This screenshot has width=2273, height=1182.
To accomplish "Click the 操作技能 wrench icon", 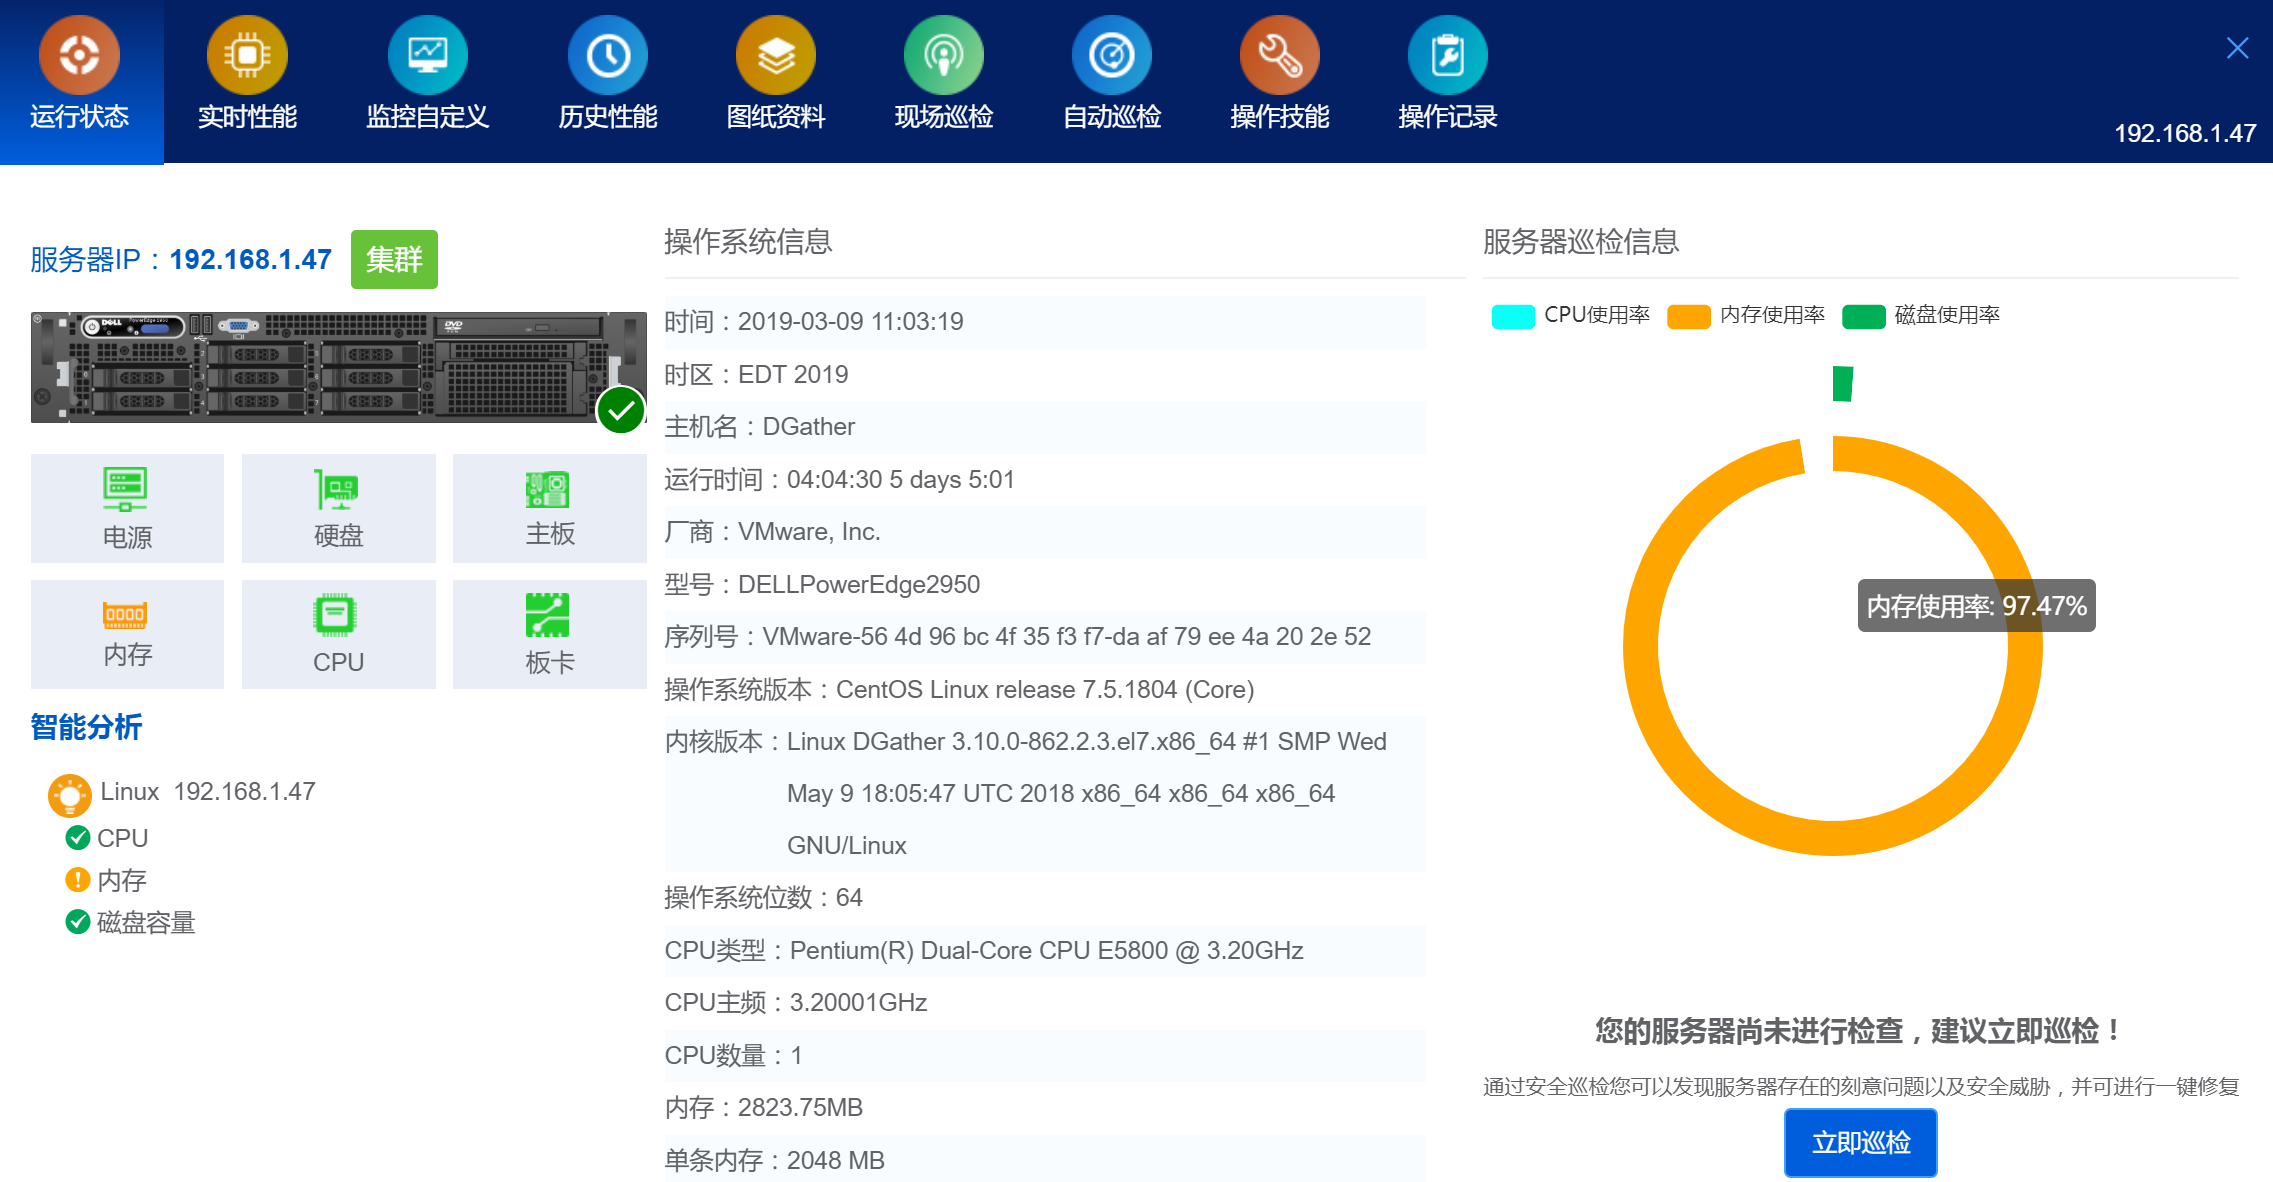I will (x=1279, y=56).
